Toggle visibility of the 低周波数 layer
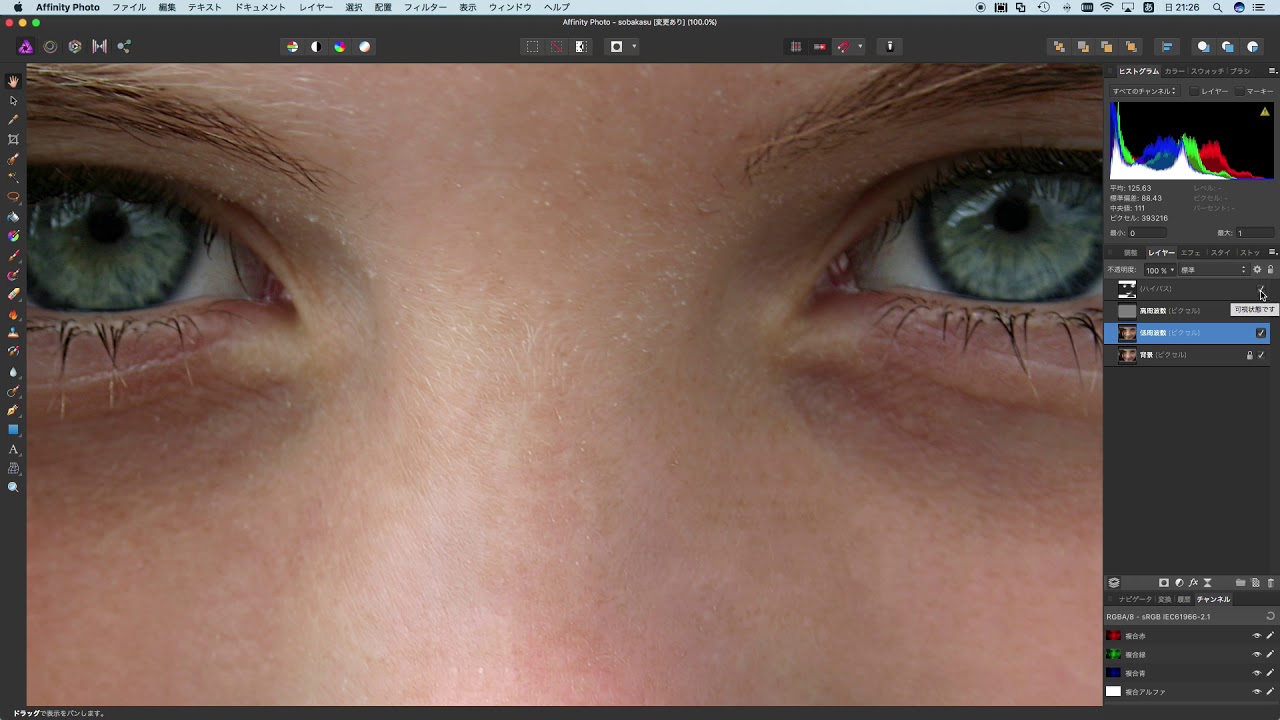1280x720 pixels. 1261,333
